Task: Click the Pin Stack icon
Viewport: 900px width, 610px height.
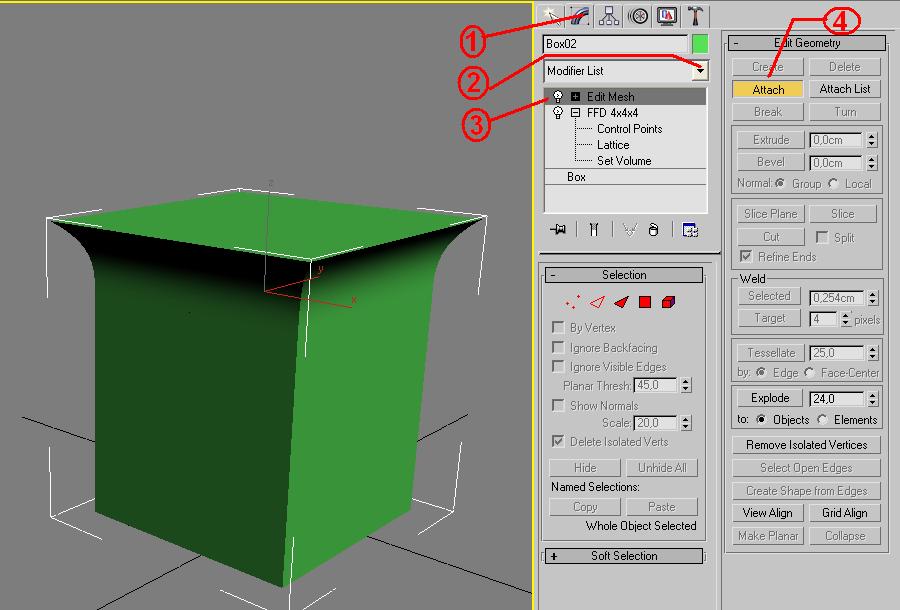Action: pyautogui.click(x=558, y=230)
